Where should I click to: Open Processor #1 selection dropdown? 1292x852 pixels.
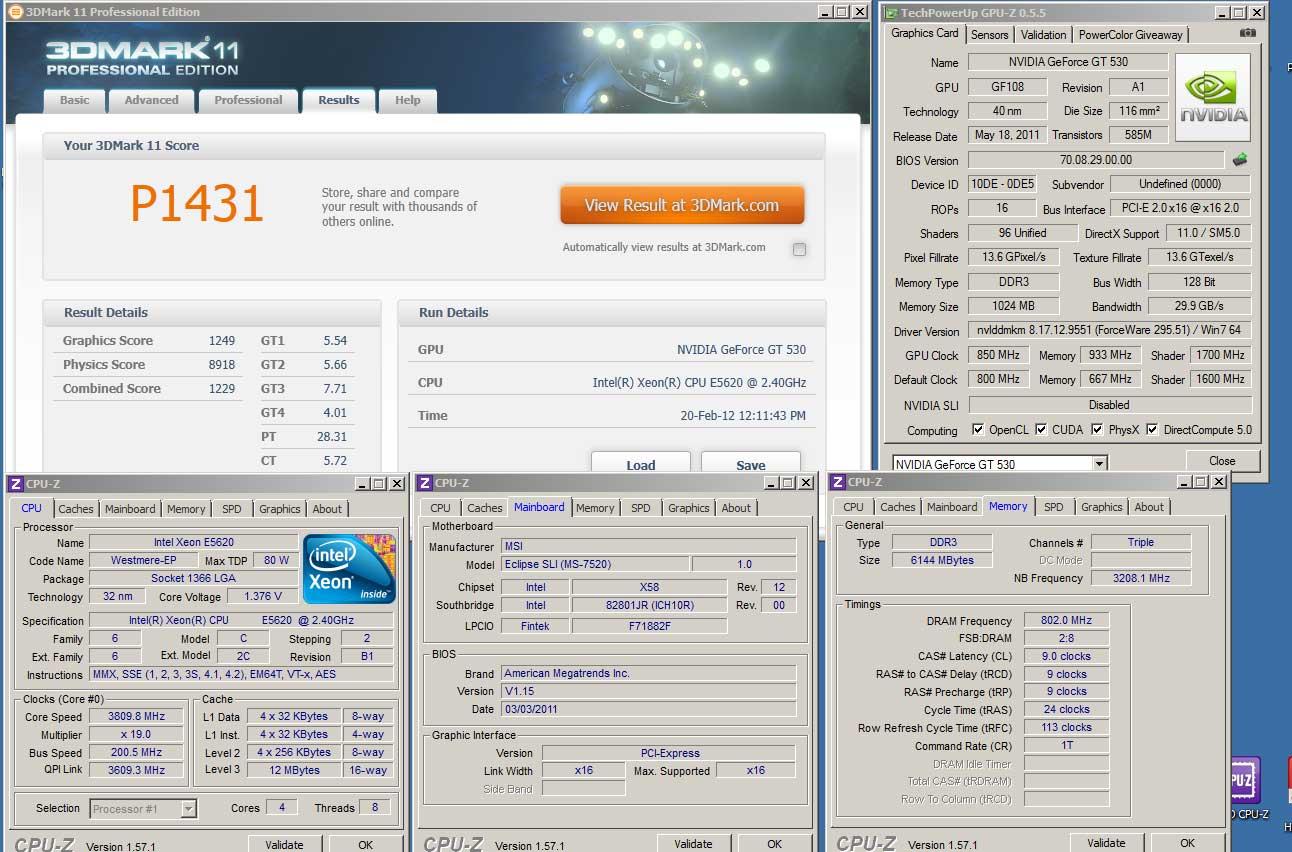(x=143, y=808)
